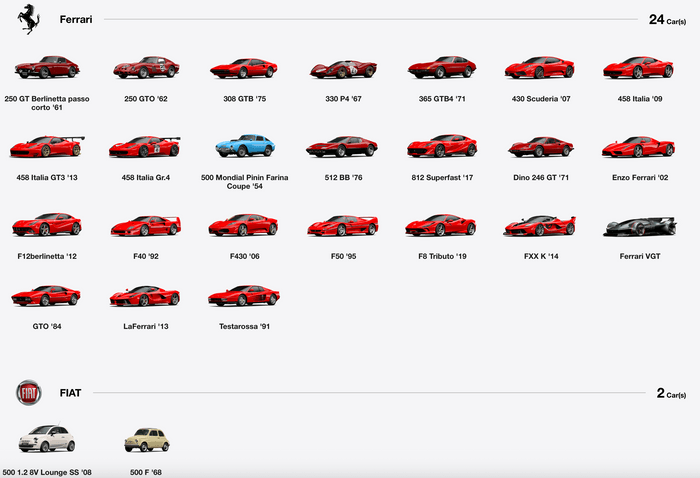Click the '458 Italia Gr.4' label

pos(146,177)
